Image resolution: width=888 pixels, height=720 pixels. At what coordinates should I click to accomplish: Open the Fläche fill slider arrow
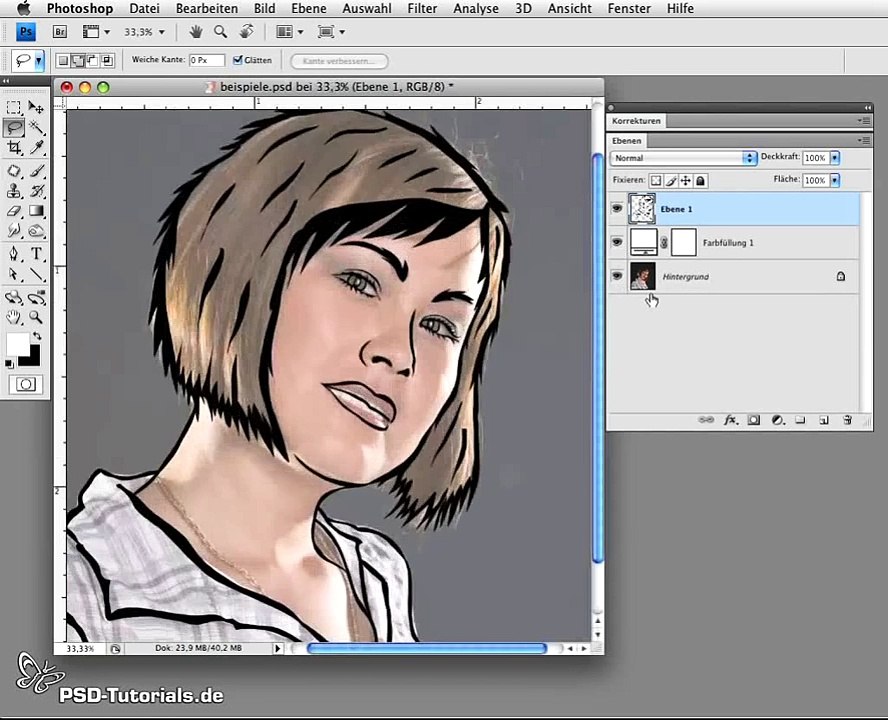click(x=835, y=180)
